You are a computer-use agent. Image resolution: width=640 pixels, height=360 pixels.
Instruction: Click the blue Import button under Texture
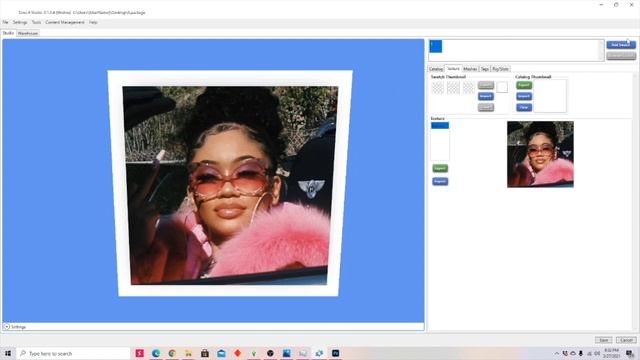pyautogui.click(x=440, y=181)
